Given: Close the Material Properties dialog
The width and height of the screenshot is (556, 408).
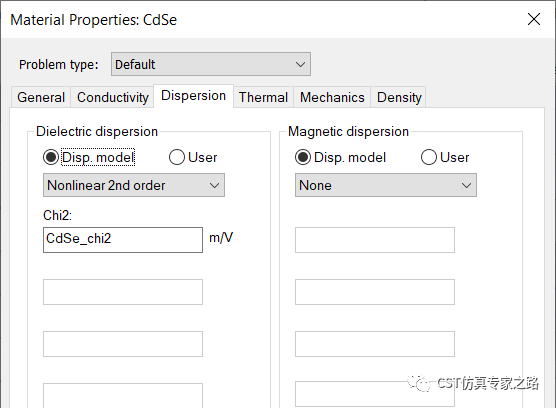Looking at the screenshot, I should [x=534, y=19].
